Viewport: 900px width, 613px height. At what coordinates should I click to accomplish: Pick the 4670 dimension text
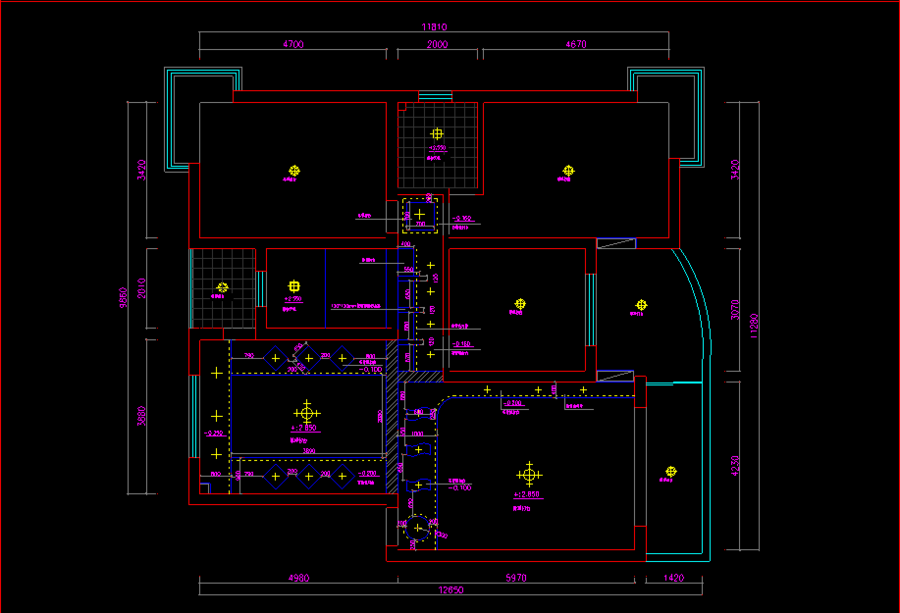[576, 44]
